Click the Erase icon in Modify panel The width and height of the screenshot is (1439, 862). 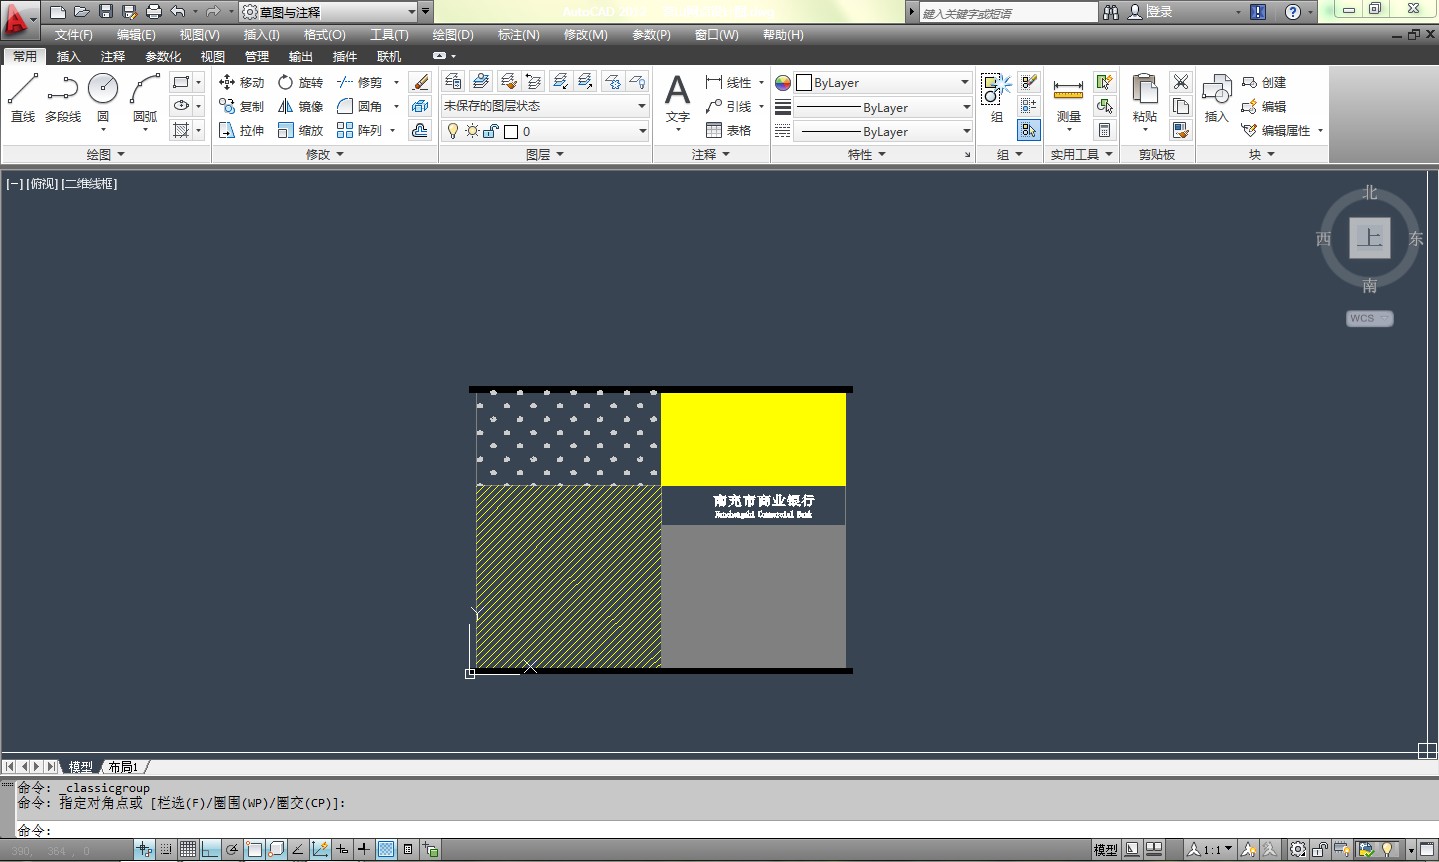pyautogui.click(x=420, y=82)
